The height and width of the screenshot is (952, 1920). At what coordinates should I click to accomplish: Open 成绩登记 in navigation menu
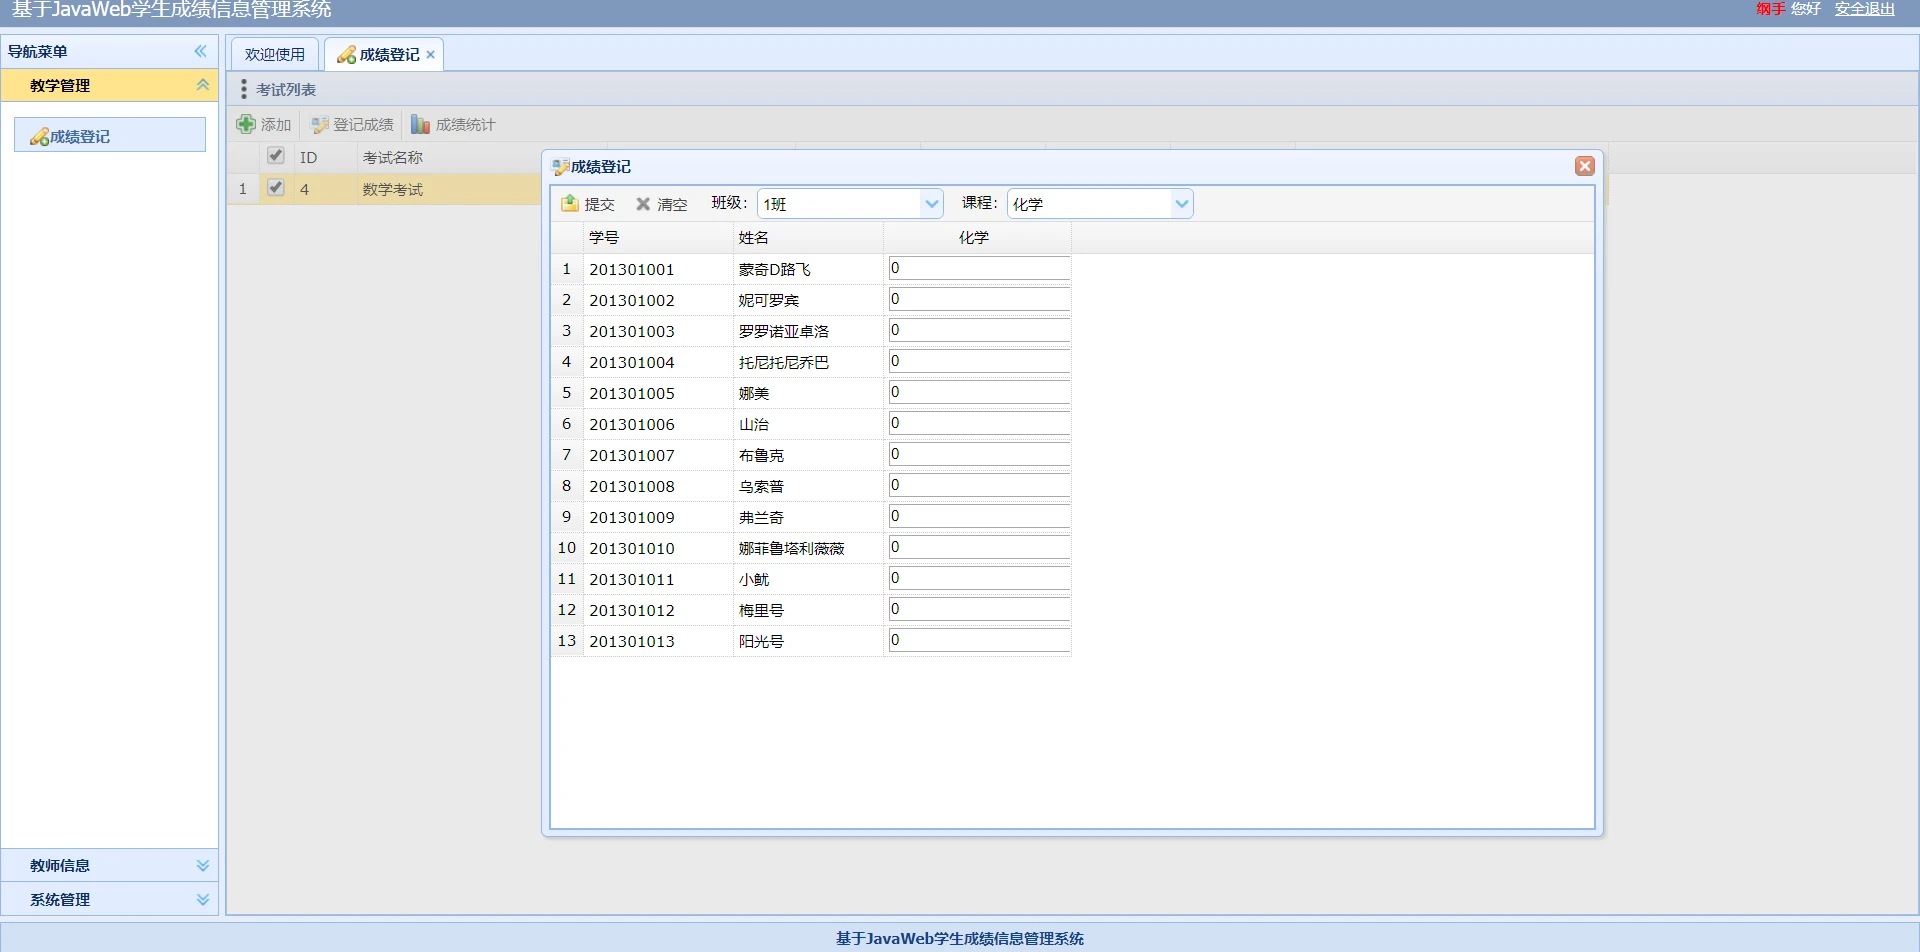click(x=110, y=136)
